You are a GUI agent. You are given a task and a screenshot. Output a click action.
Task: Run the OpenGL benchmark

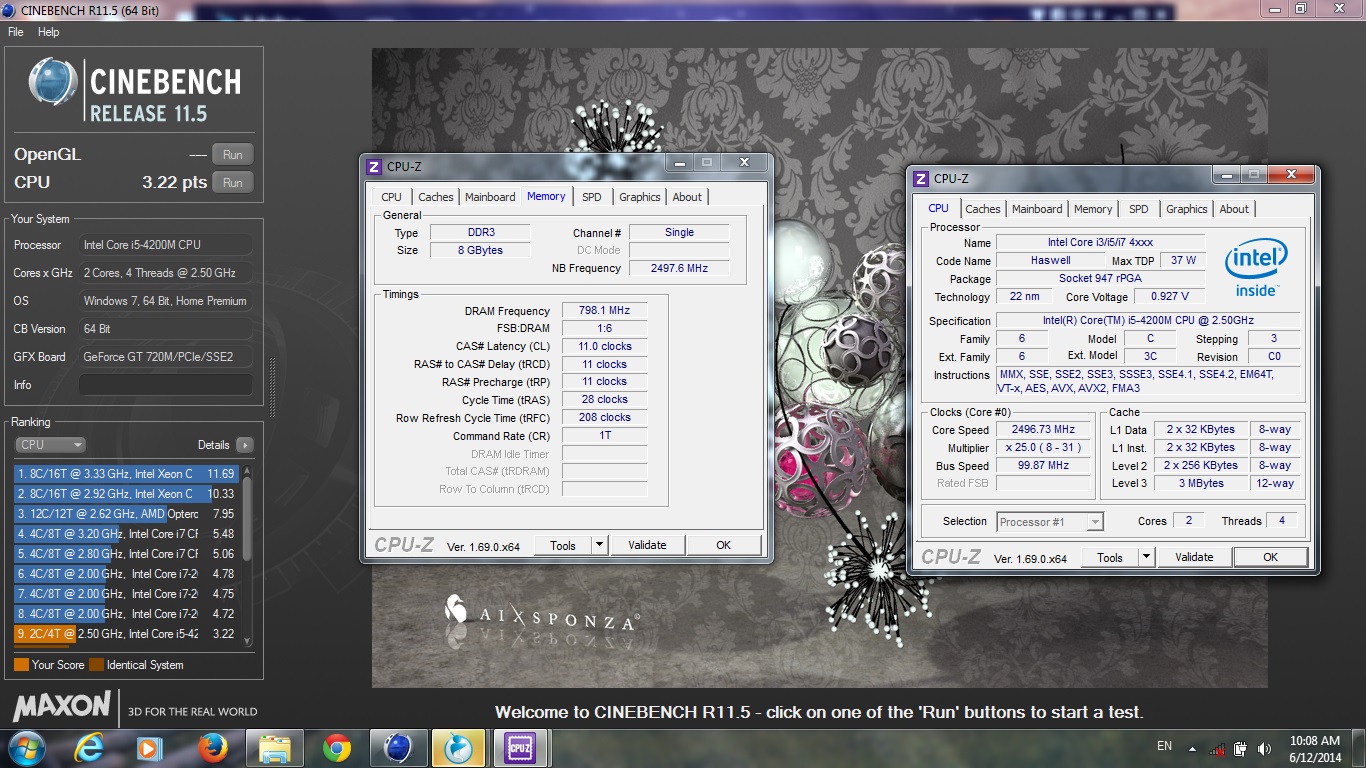click(x=233, y=155)
